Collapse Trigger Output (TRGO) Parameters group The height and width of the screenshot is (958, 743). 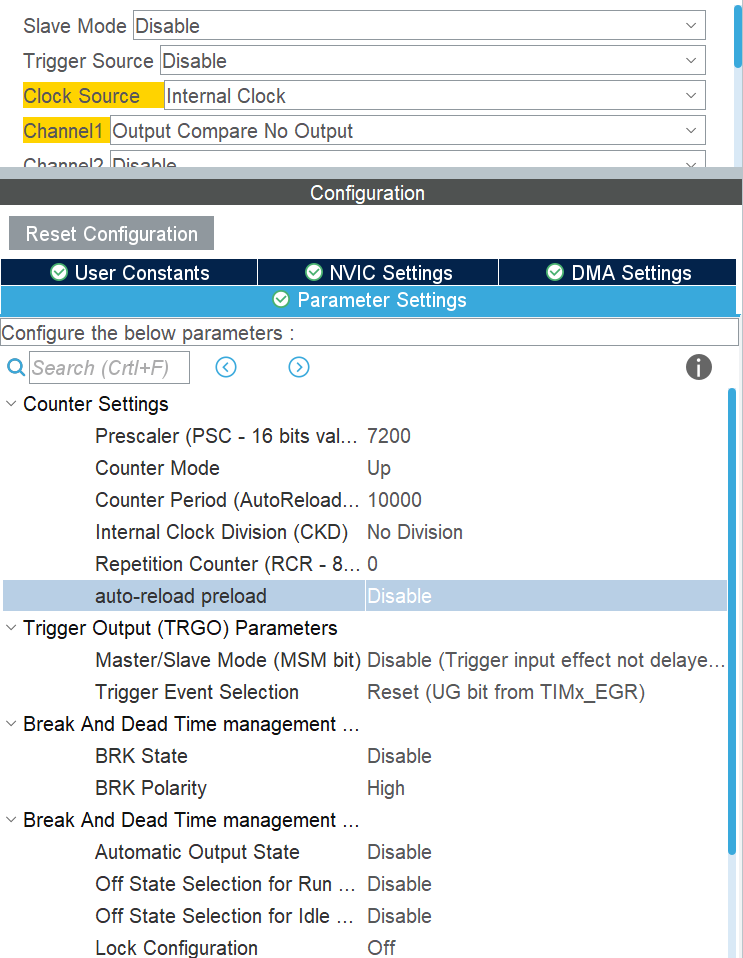pyautogui.click(x=11, y=628)
